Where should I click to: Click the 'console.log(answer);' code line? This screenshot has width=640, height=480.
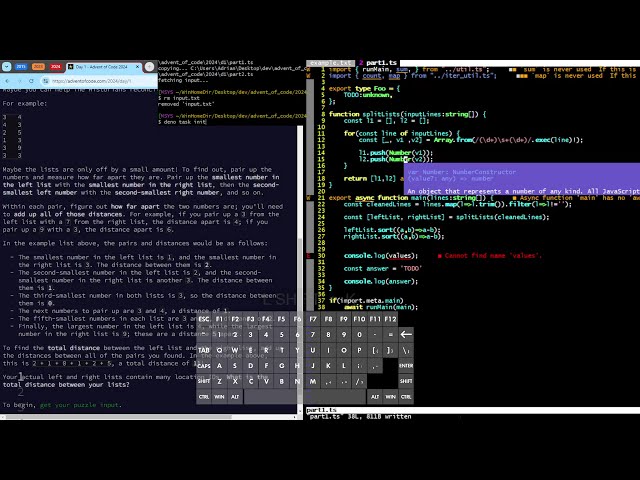point(380,282)
